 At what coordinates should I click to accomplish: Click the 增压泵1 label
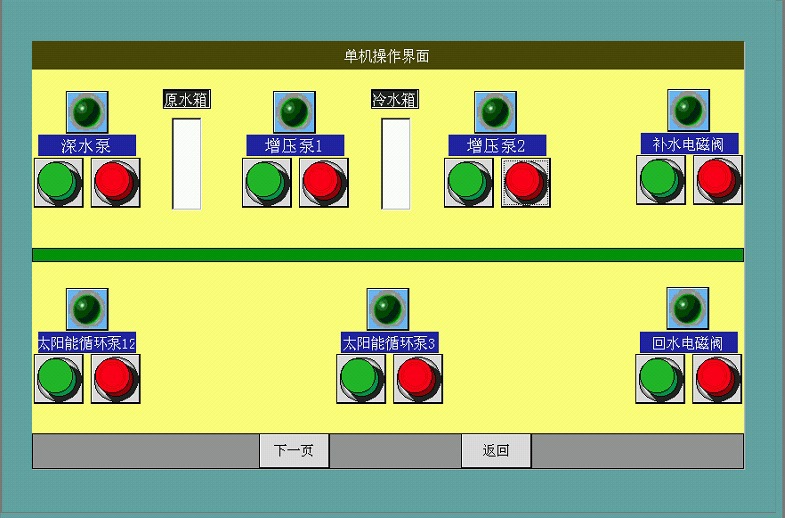pyautogui.click(x=295, y=146)
